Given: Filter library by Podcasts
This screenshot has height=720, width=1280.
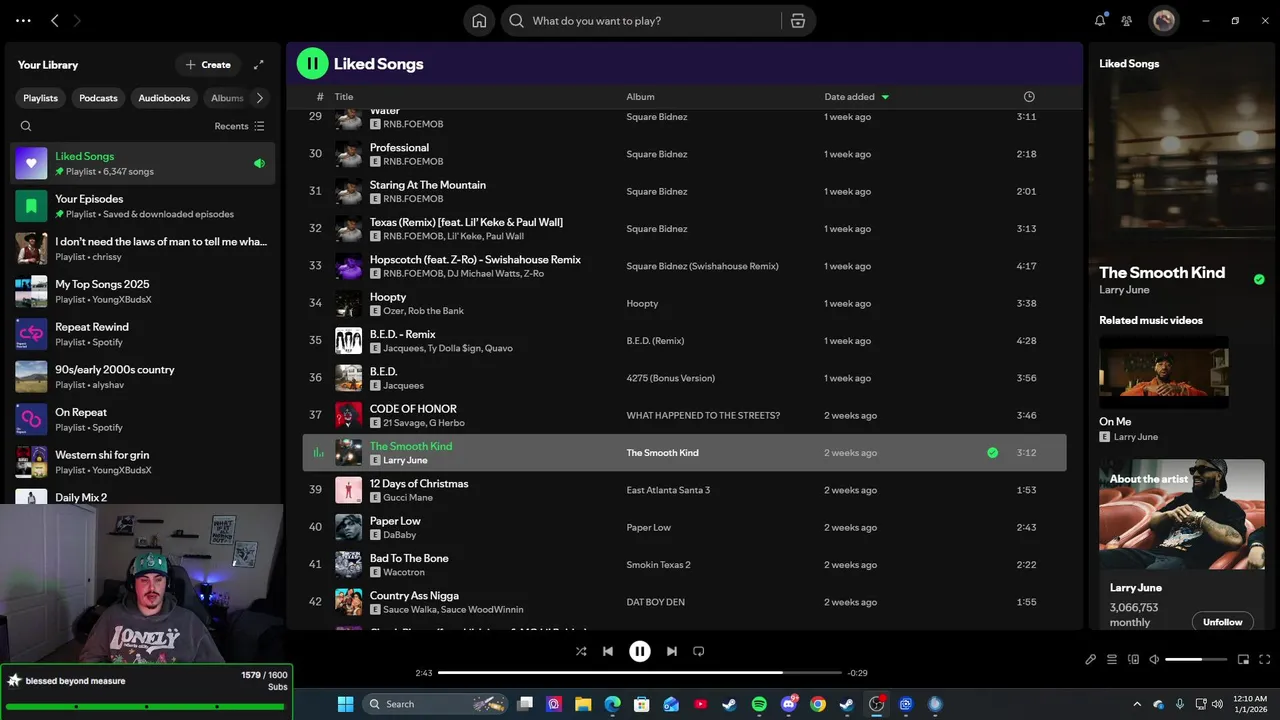Looking at the screenshot, I should (98, 98).
